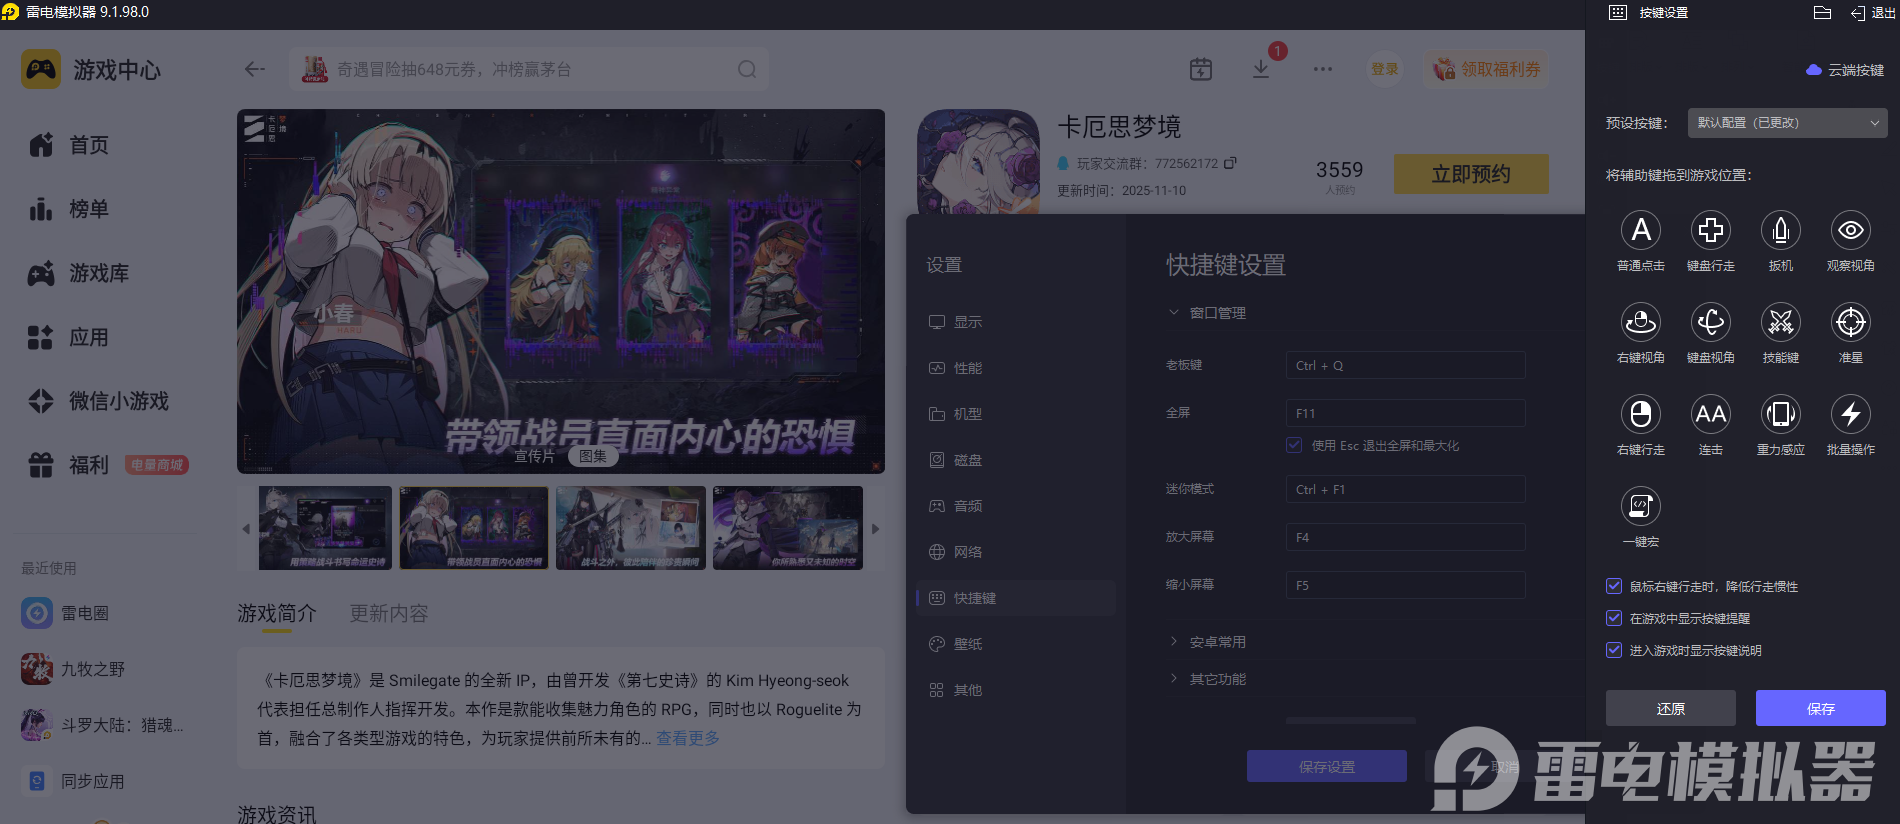Screen dimensions: 1900x824
Task: Expand the 安卓常用 section
Action: click(1207, 642)
